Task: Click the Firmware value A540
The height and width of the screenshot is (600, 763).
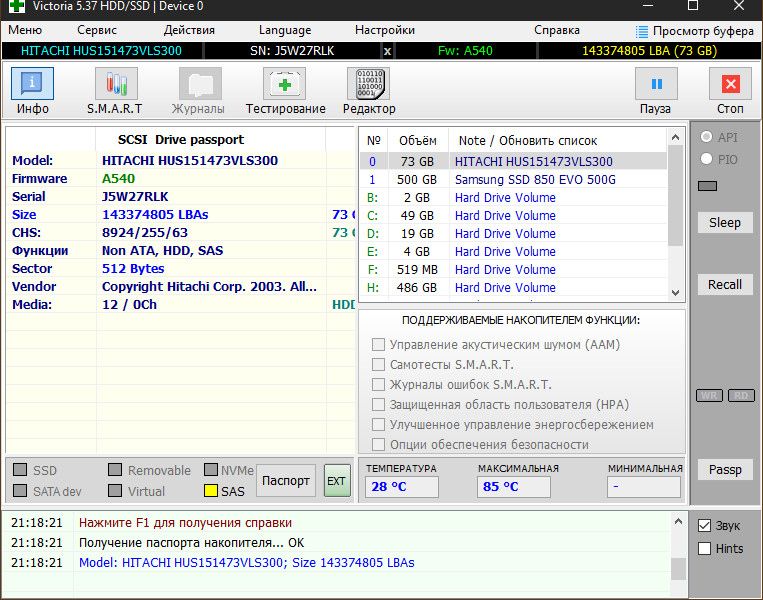Action: point(118,179)
